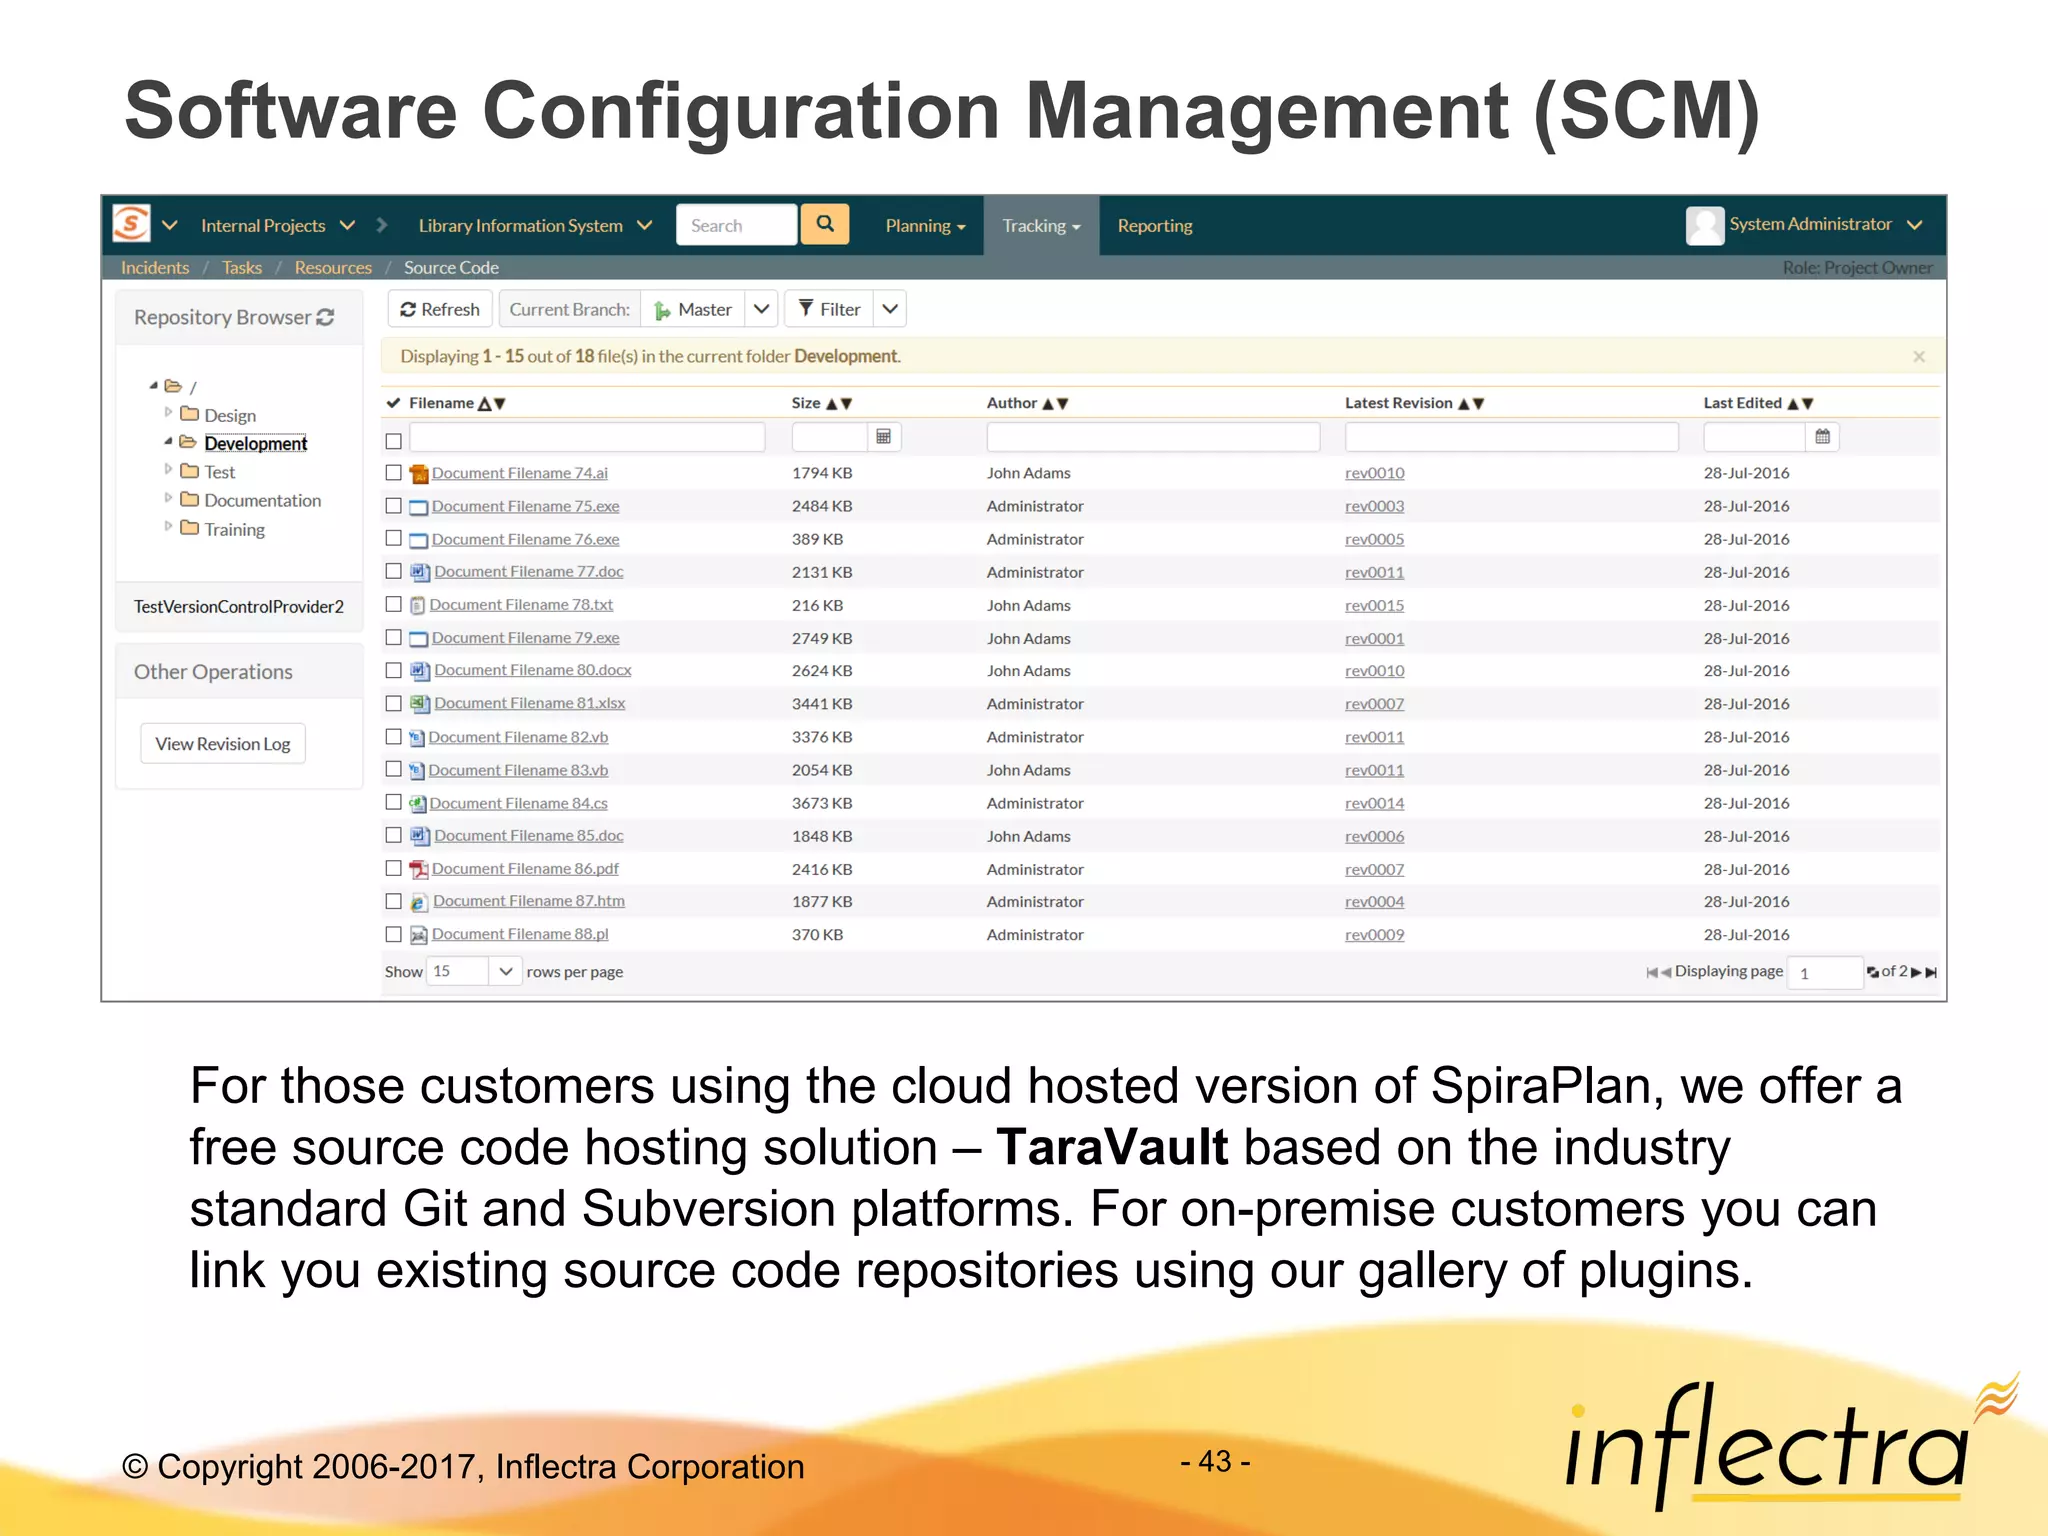Sort Latest Revision column descending arrow
2048x1536 pixels.
pos(1478,404)
